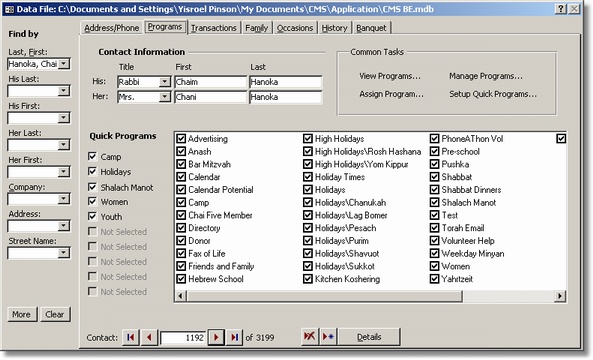Toggle Quick Programs Youth checkbox
The image size is (593, 360).
[92, 216]
